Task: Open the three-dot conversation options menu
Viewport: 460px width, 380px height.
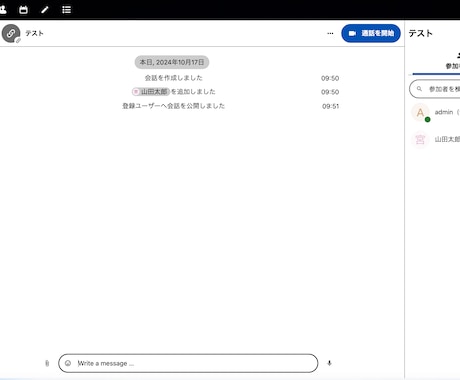Action: click(x=330, y=33)
